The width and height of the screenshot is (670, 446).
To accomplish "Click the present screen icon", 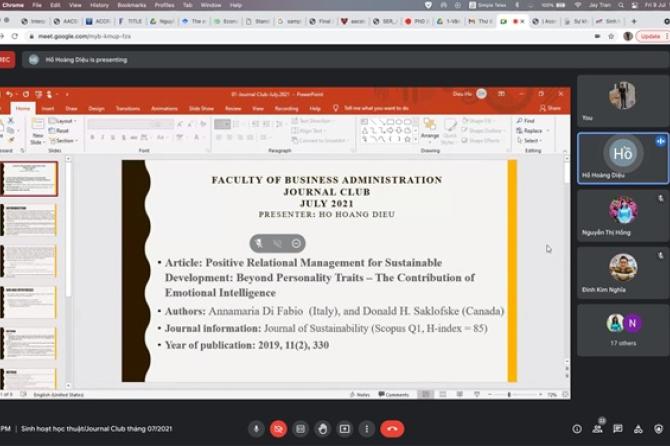I will coord(344,429).
